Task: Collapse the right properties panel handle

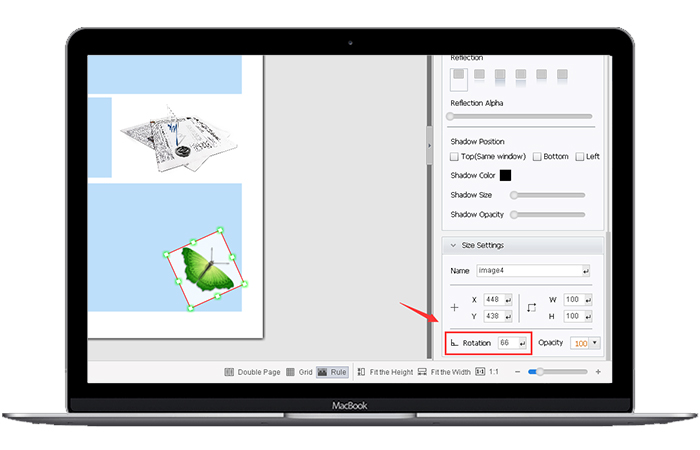Action: (x=430, y=145)
